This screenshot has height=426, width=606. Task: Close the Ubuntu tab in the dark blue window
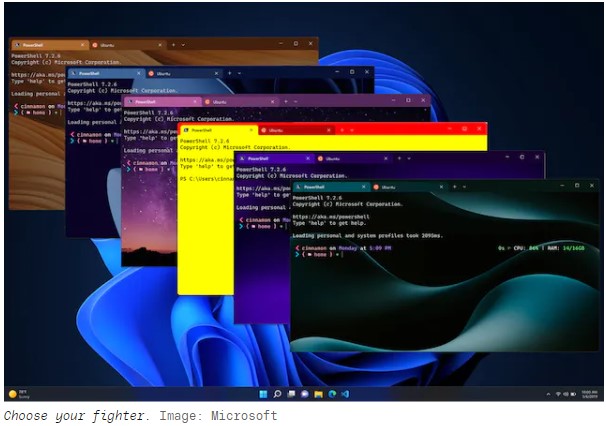(217, 73)
